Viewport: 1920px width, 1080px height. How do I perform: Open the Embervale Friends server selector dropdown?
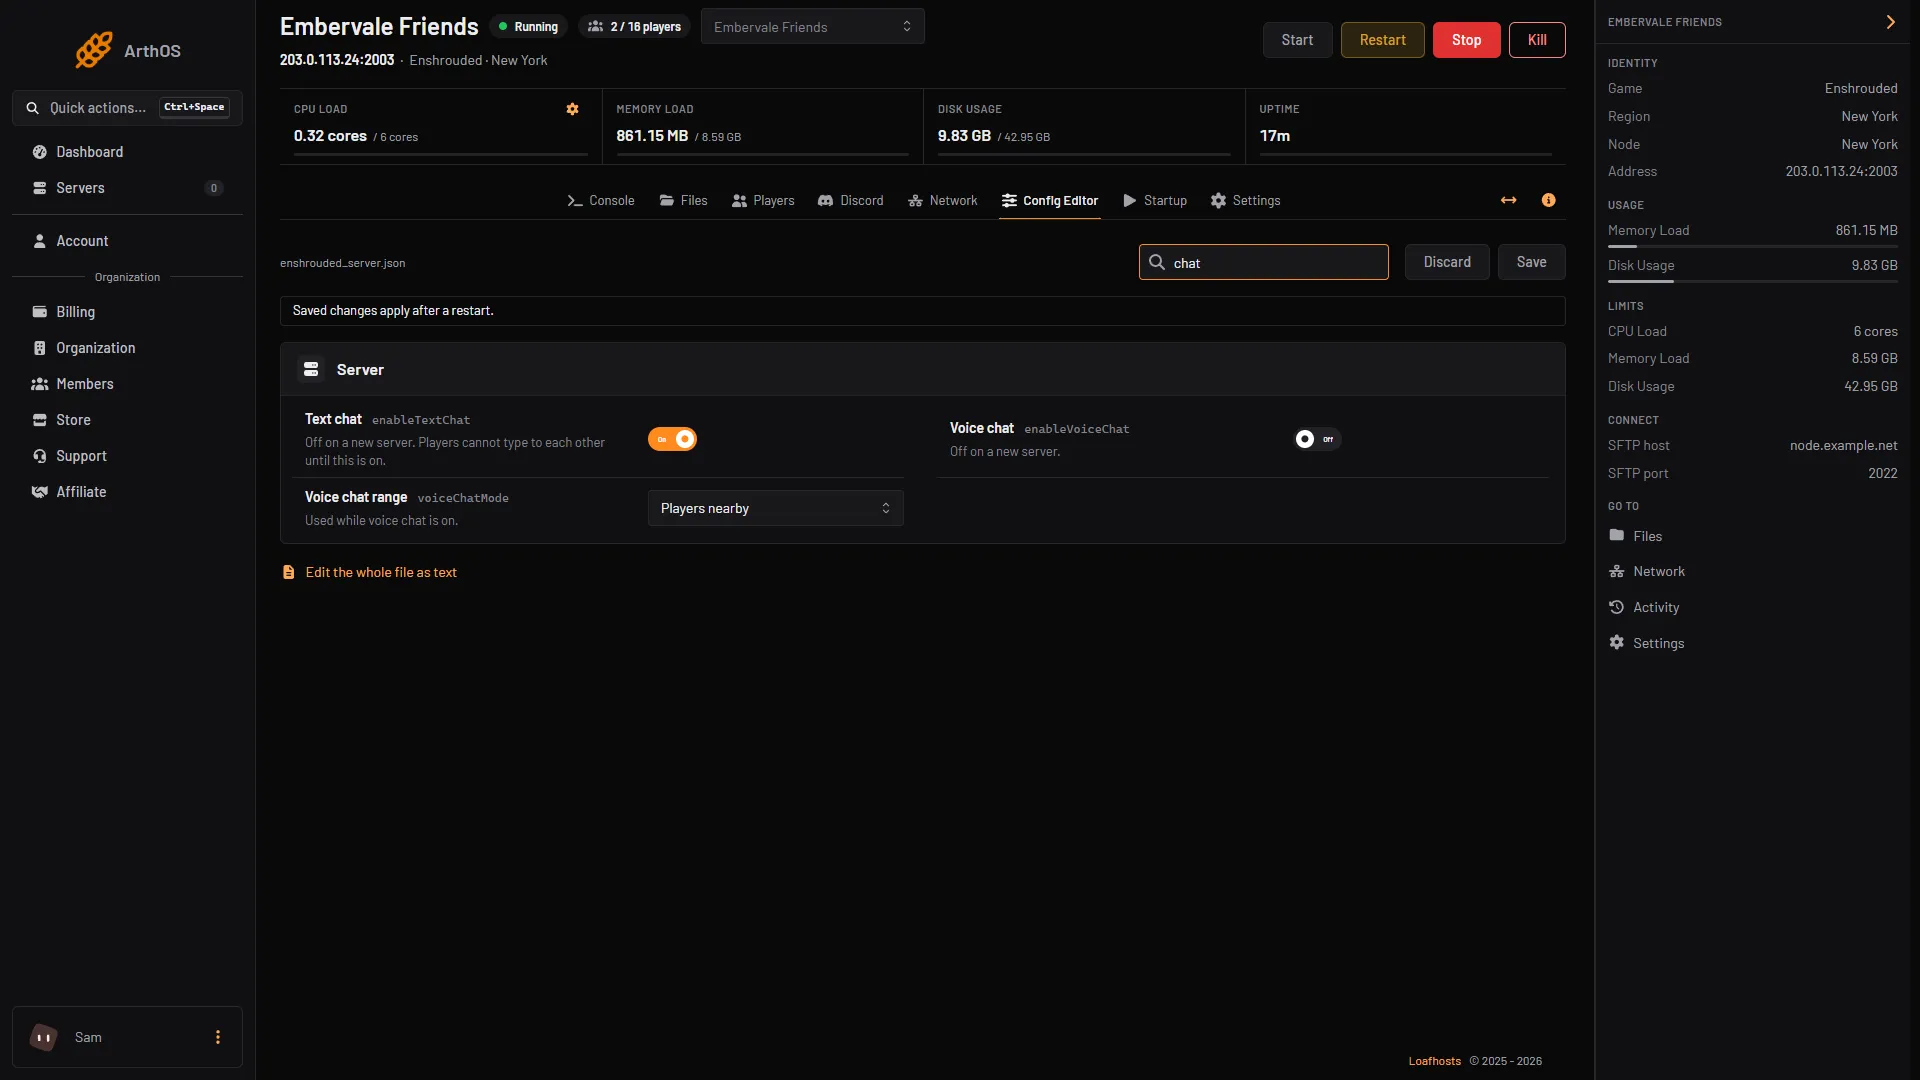tap(812, 27)
